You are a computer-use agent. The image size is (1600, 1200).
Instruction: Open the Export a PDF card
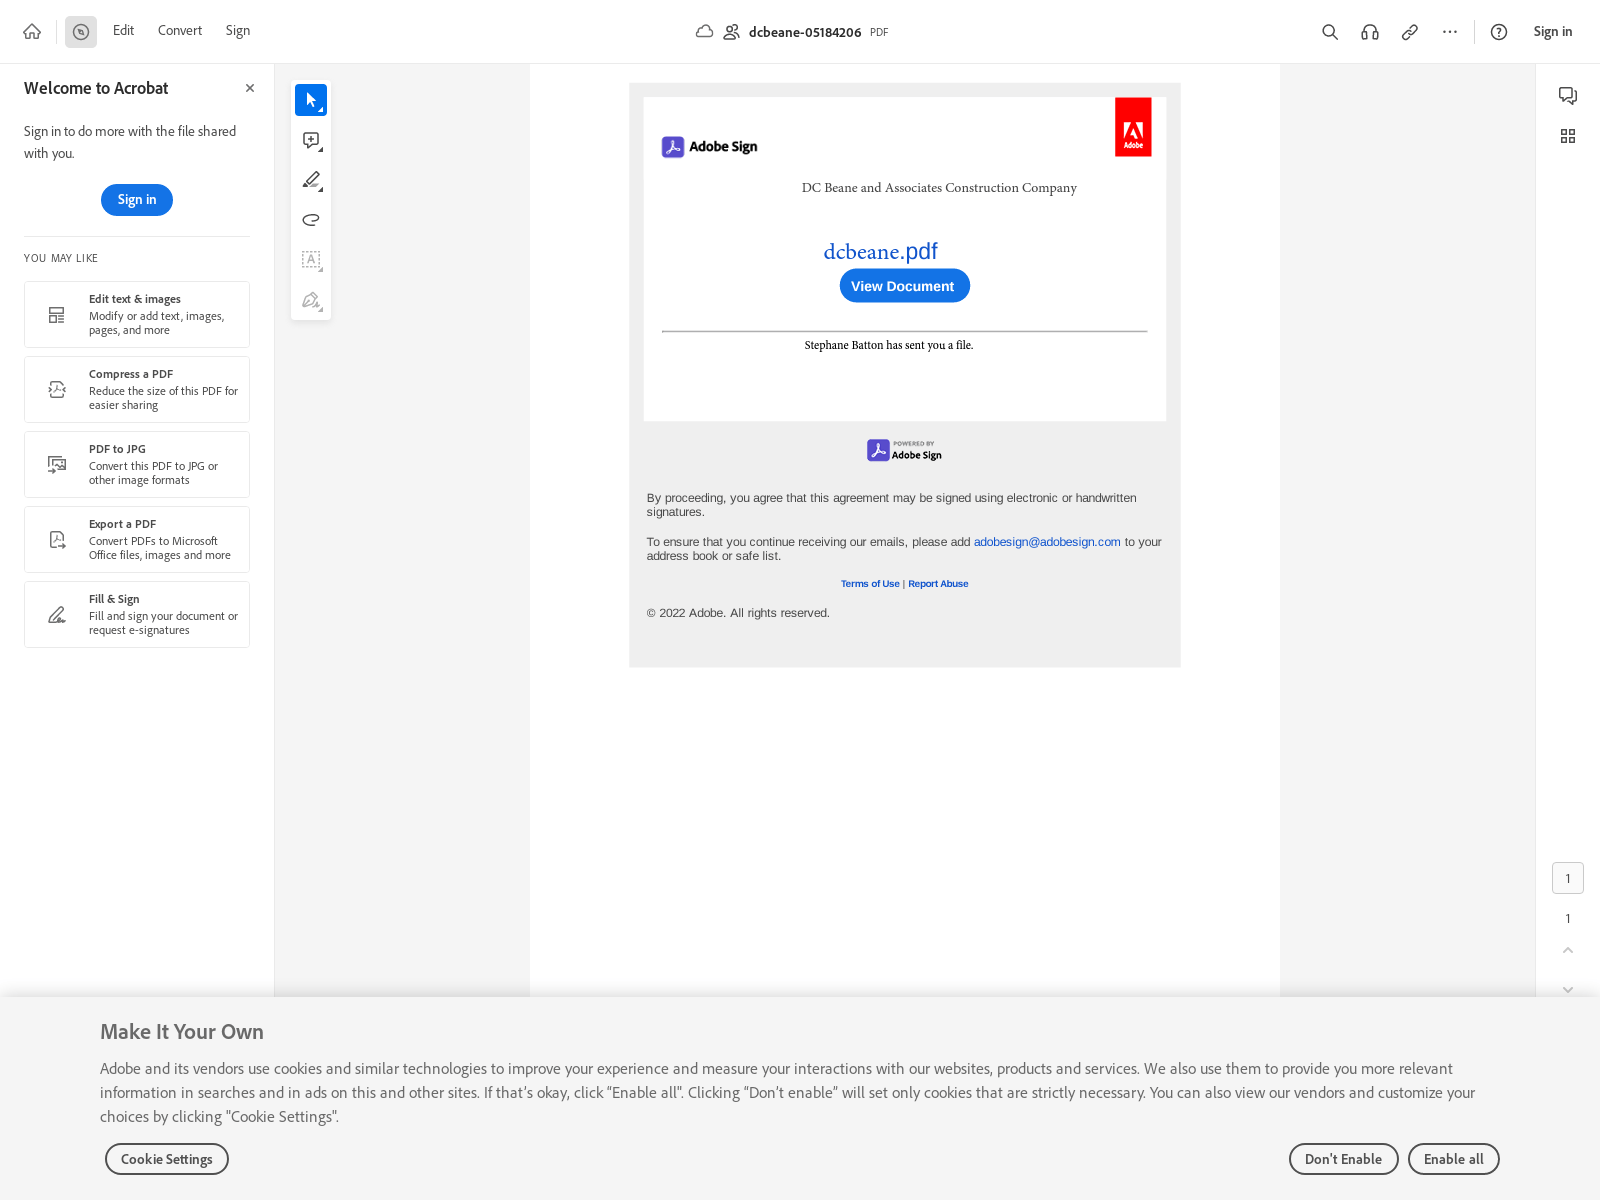click(137, 539)
